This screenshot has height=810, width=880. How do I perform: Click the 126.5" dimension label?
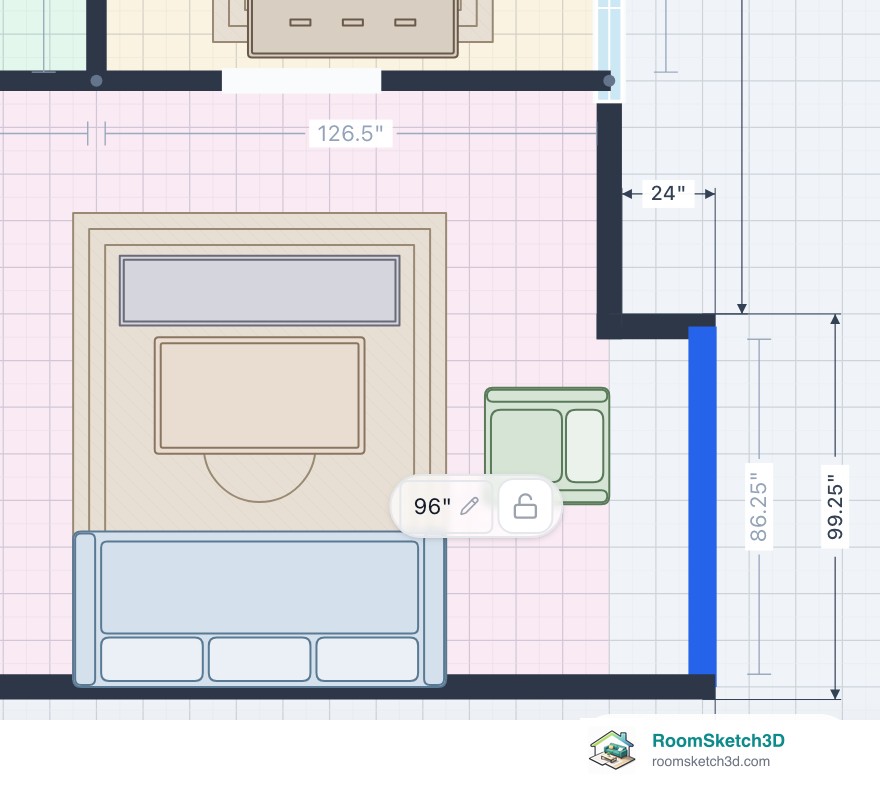[x=350, y=134]
